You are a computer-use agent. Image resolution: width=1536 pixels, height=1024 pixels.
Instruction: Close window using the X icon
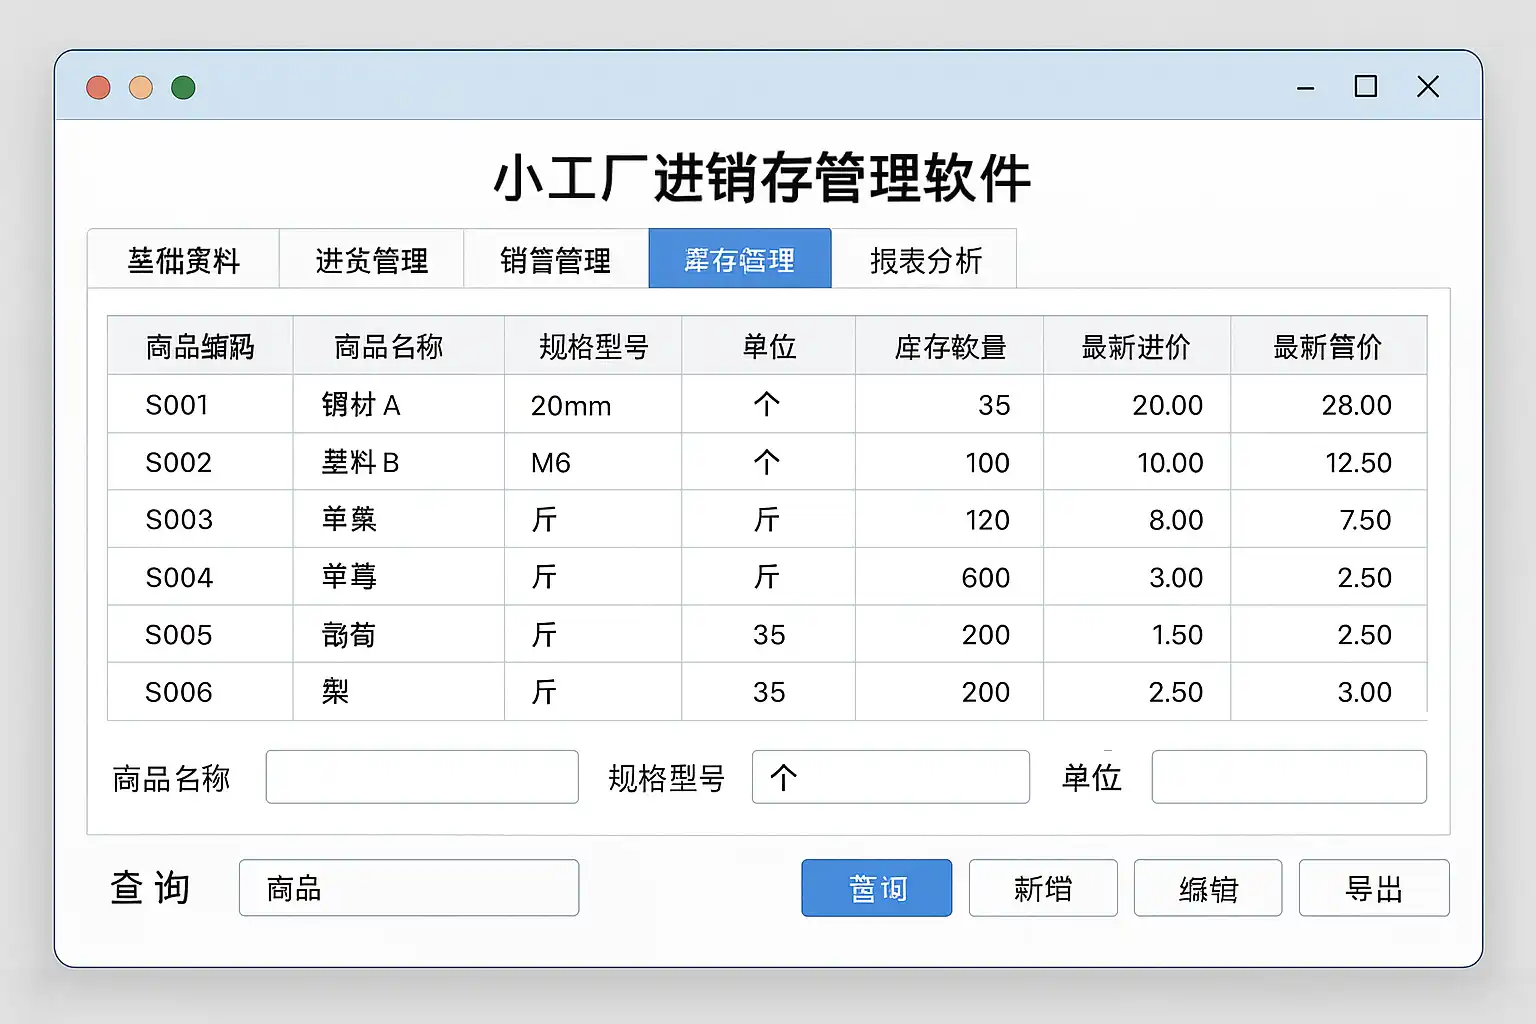(x=1428, y=87)
